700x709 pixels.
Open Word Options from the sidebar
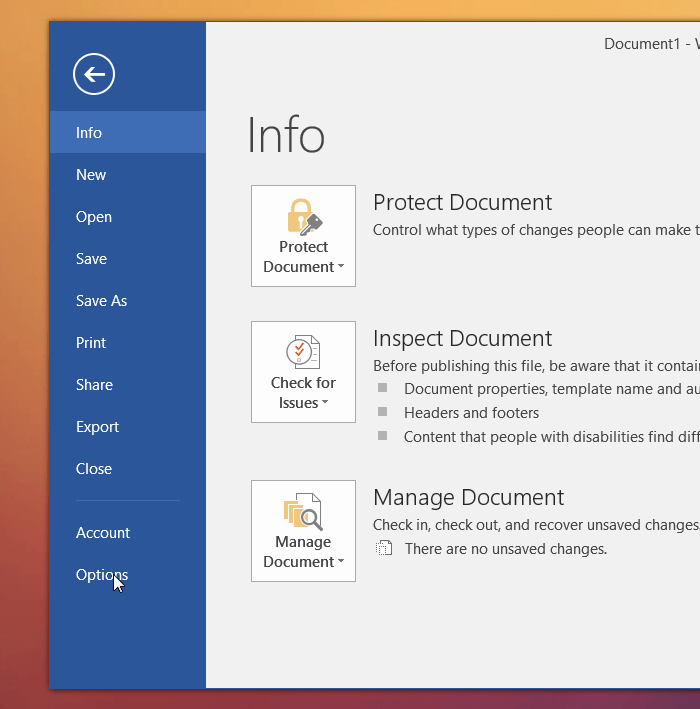click(x=101, y=574)
